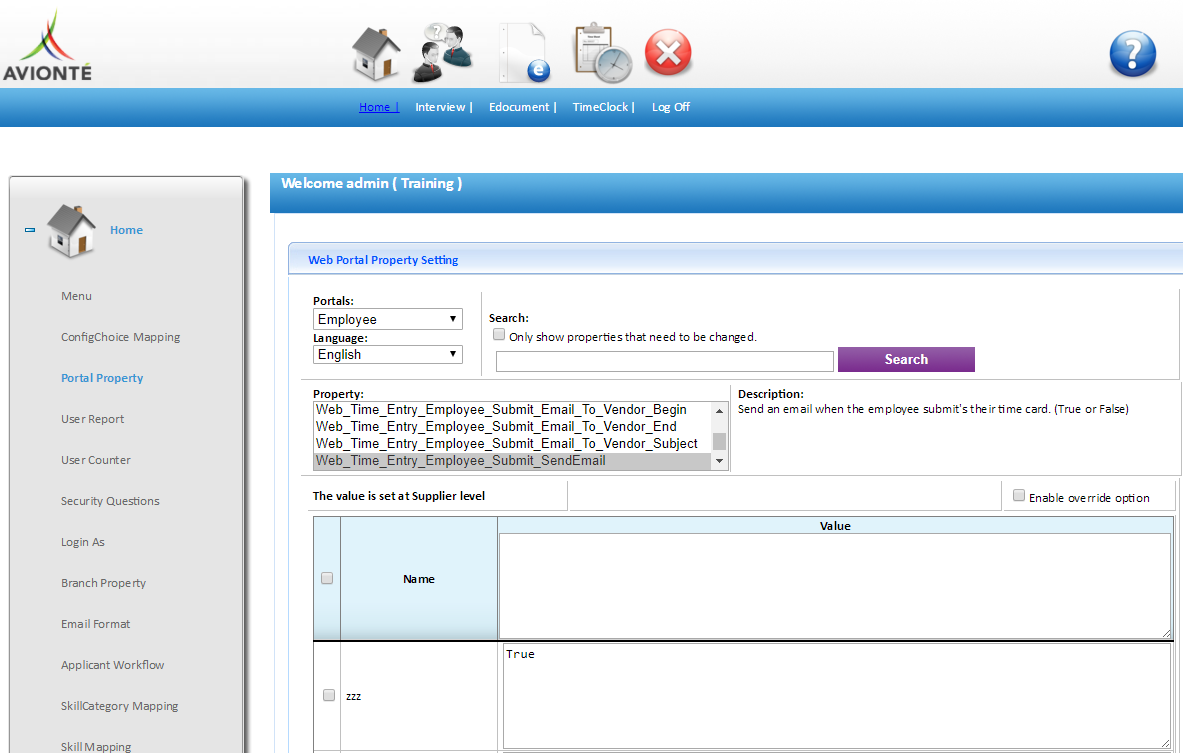
Task: Open the Edocument page icon
Action: (x=525, y=53)
